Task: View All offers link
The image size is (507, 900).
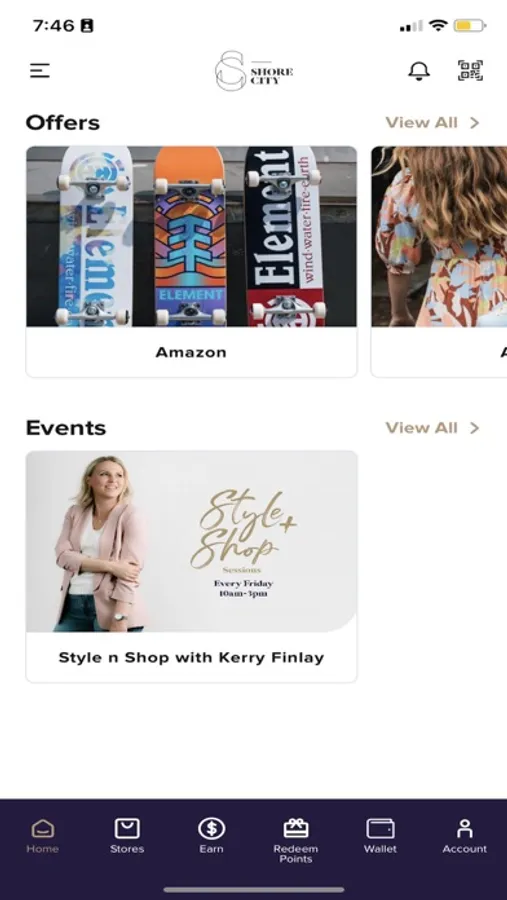Action: pyautogui.click(x=421, y=122)
